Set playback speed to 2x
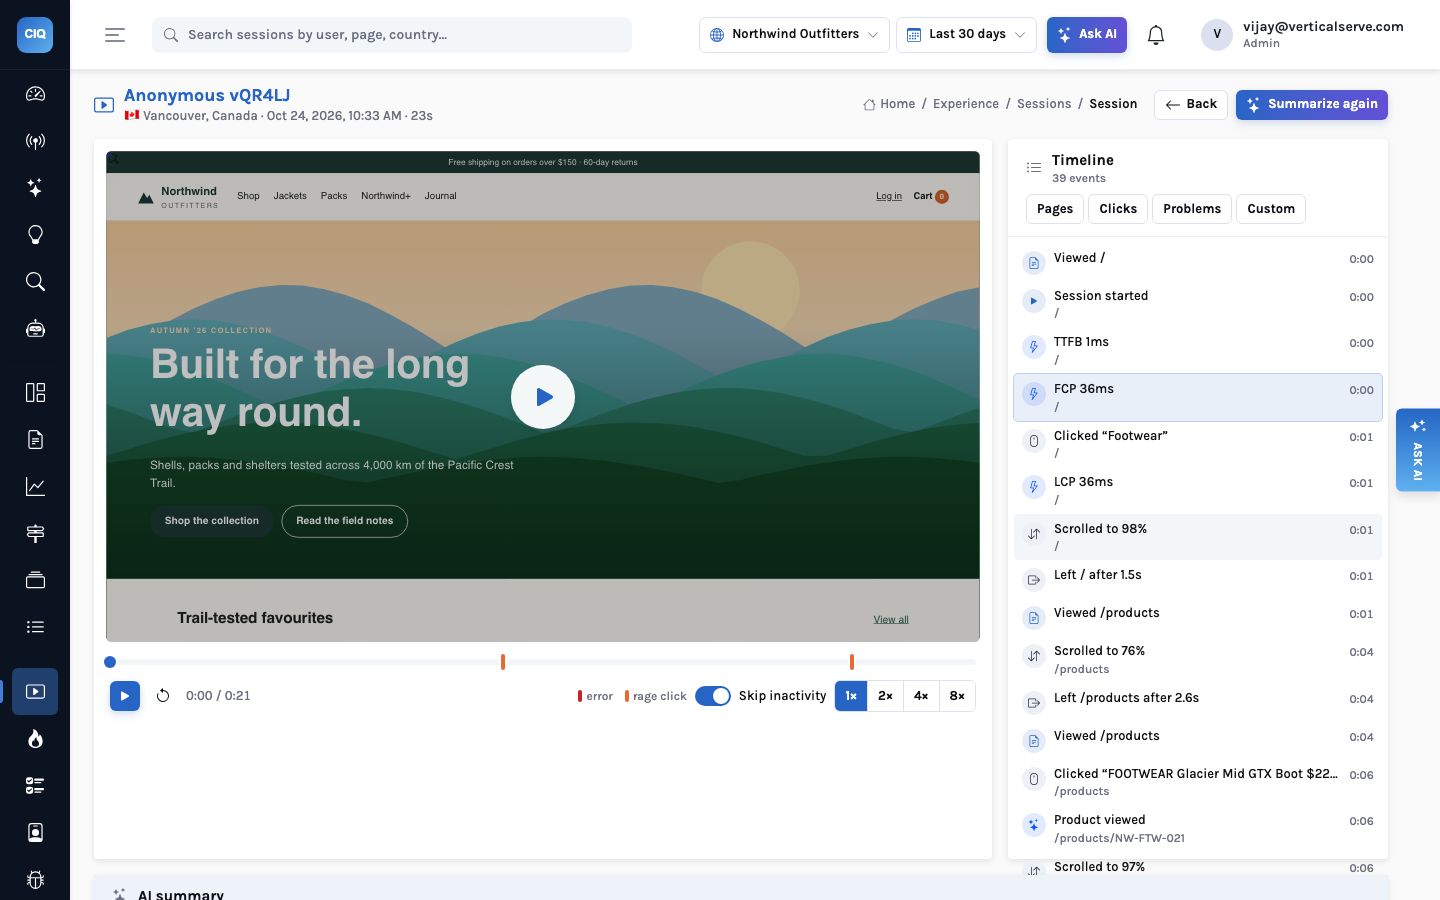Screen dimensions: 1440x900 tap(885, 696)
